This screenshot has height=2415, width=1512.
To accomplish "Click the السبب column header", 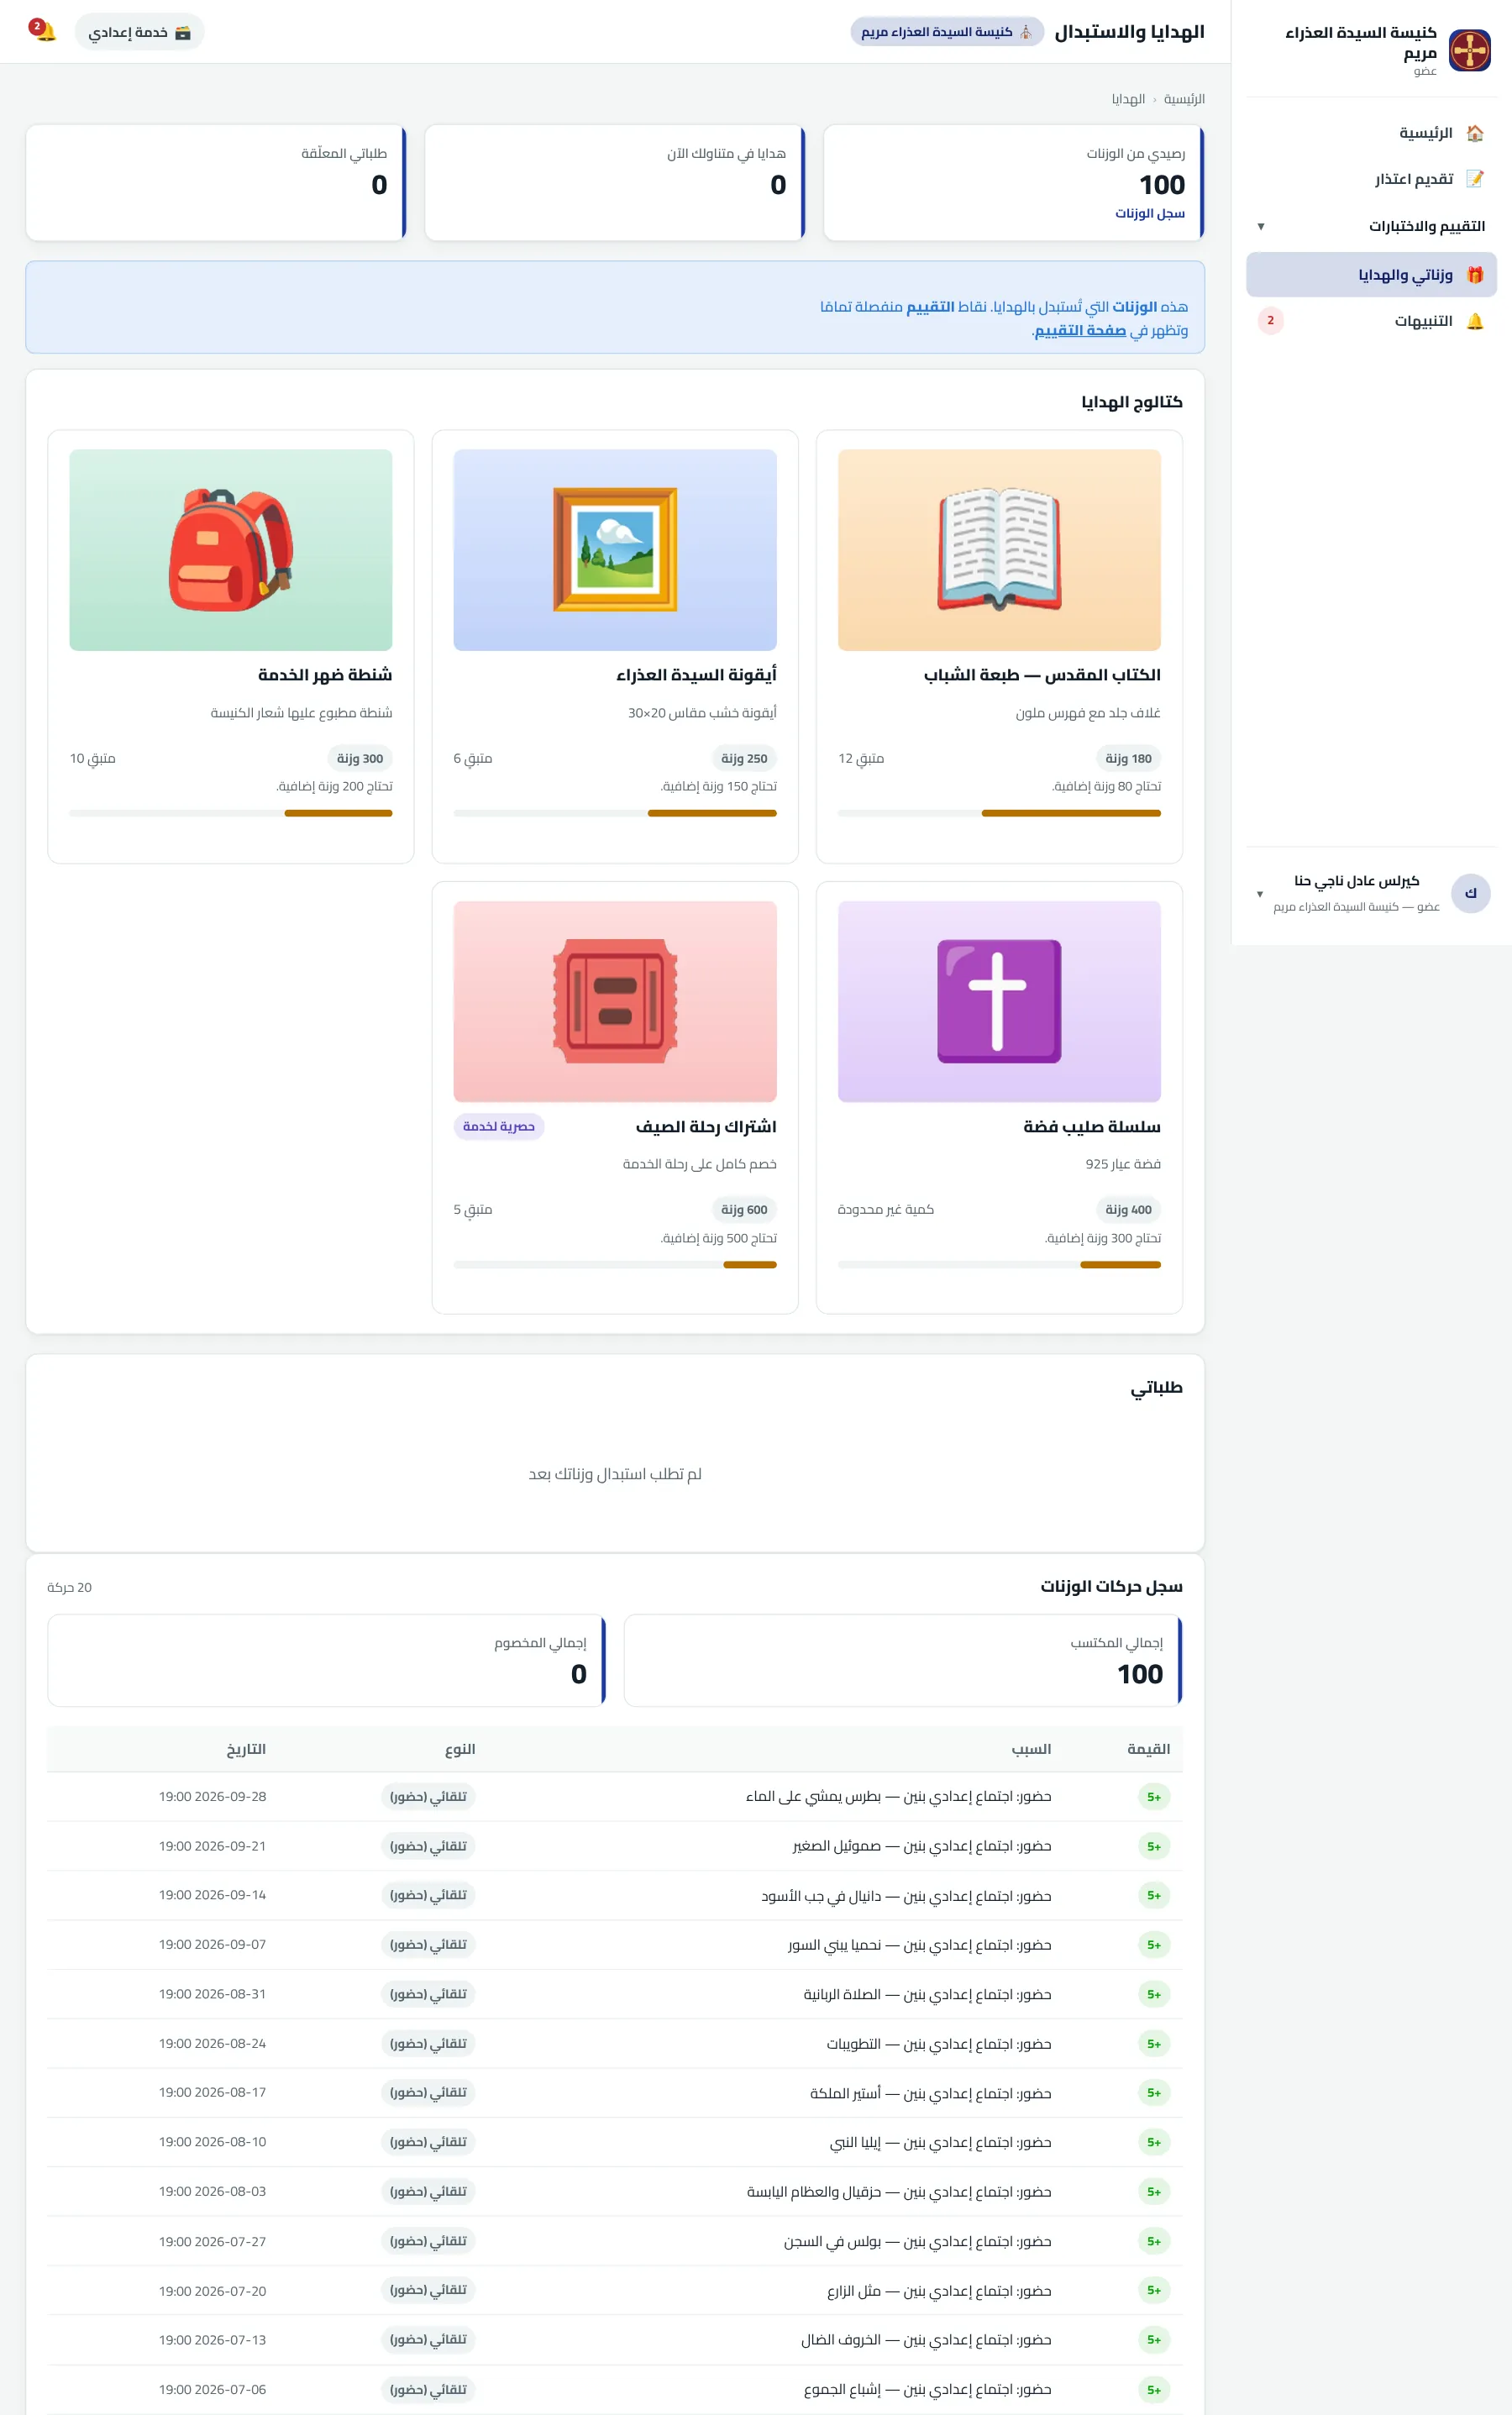I will coord(1031,1749).
